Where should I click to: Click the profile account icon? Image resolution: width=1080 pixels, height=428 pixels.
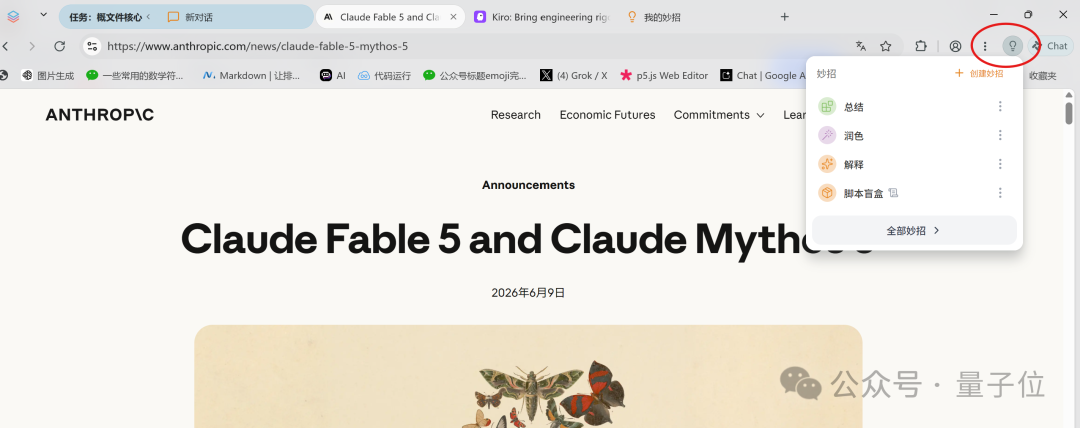[x=955, y=46]
